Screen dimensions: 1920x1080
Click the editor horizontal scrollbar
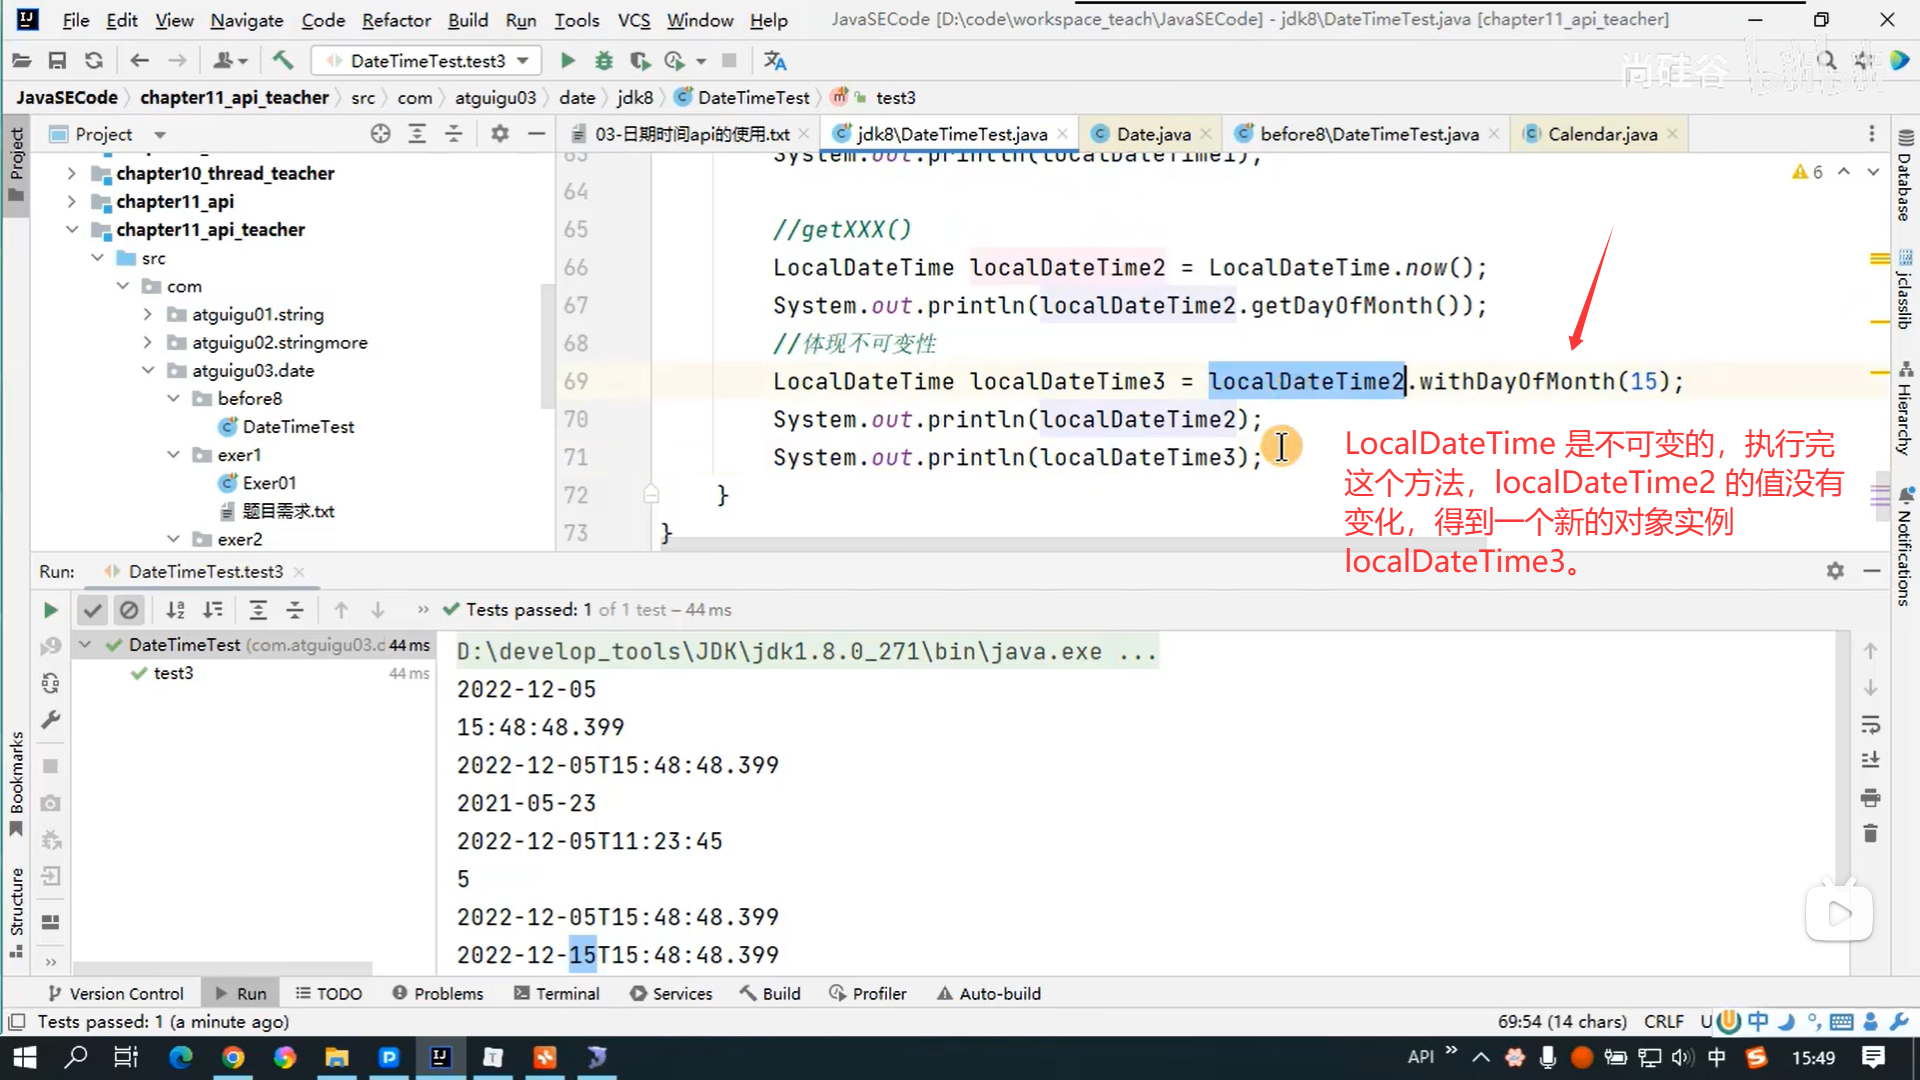coord(1000,545)
